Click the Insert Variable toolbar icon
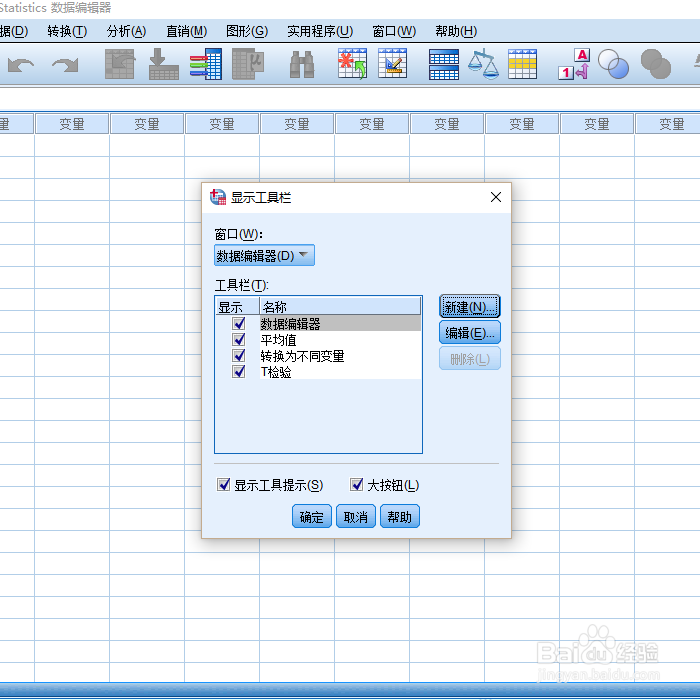Viewport: 700px width, 700px height. [x=392, y=64]
